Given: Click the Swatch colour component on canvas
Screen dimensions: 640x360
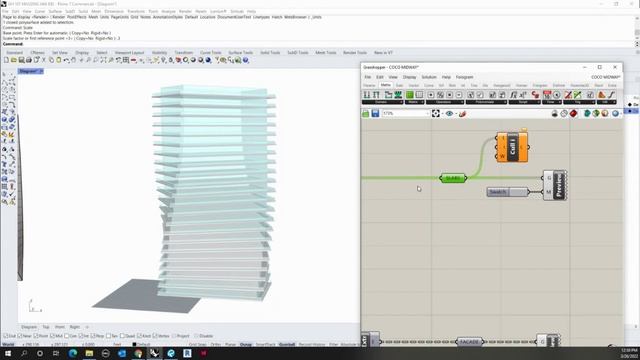Looking at the screenshot, I should click(508, 192).
